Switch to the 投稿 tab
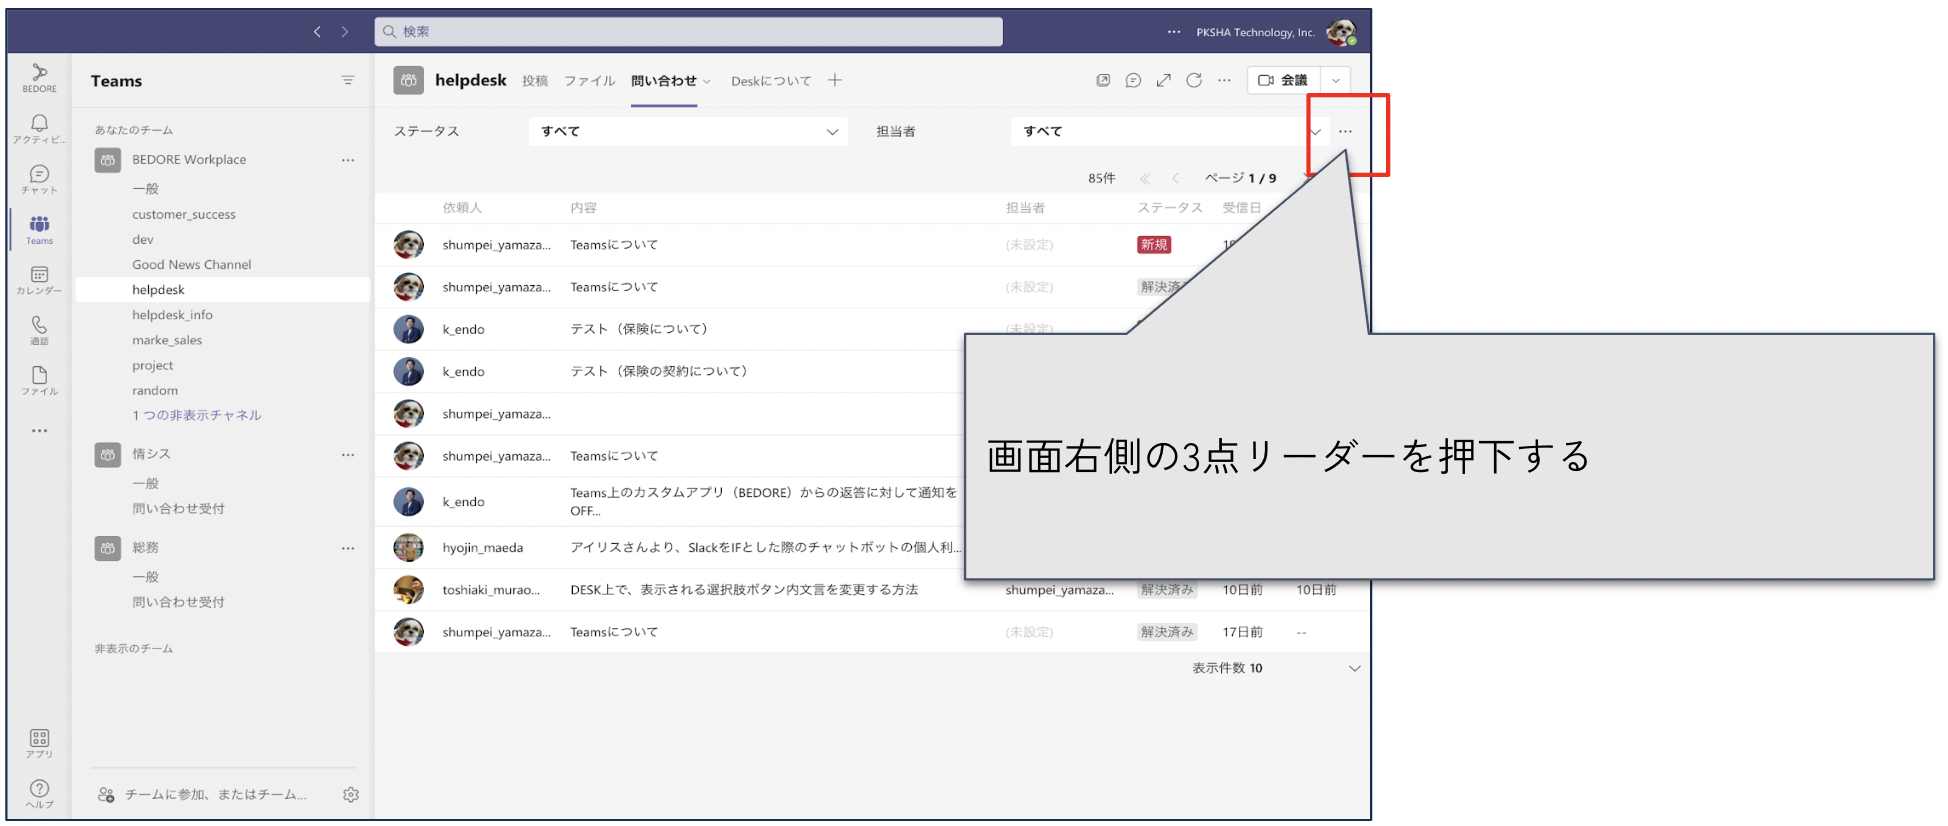 point(535,81)
